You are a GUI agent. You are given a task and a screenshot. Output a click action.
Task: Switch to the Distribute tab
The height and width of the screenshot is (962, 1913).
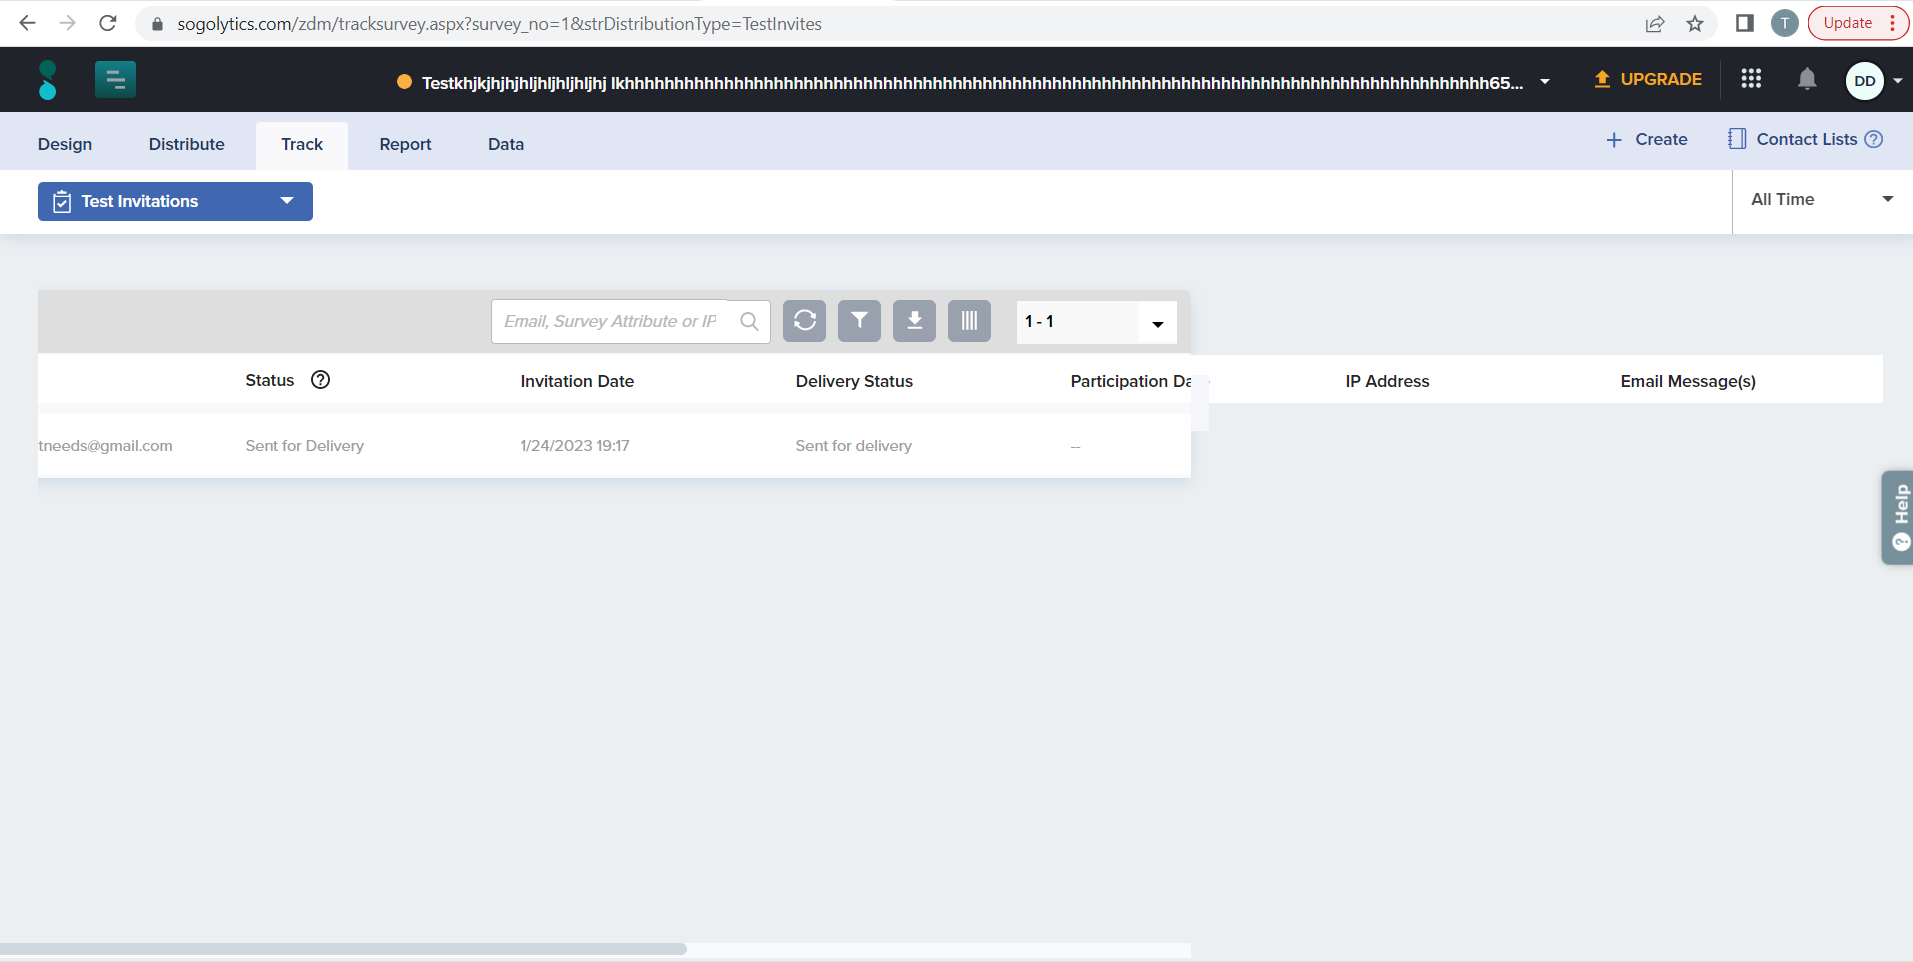(x=187, y=144)
